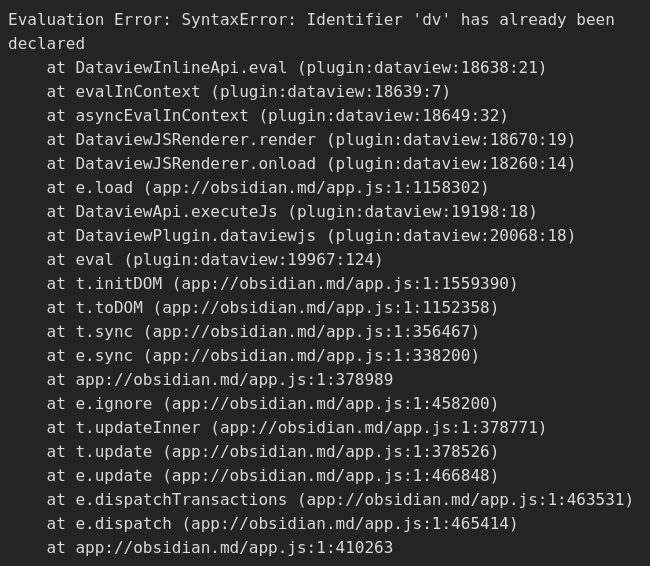Image resolution: width=650 pixels, height=566 pixels.
Task: Click the t.initDOM stack trace line
Action: click(282, 284)
